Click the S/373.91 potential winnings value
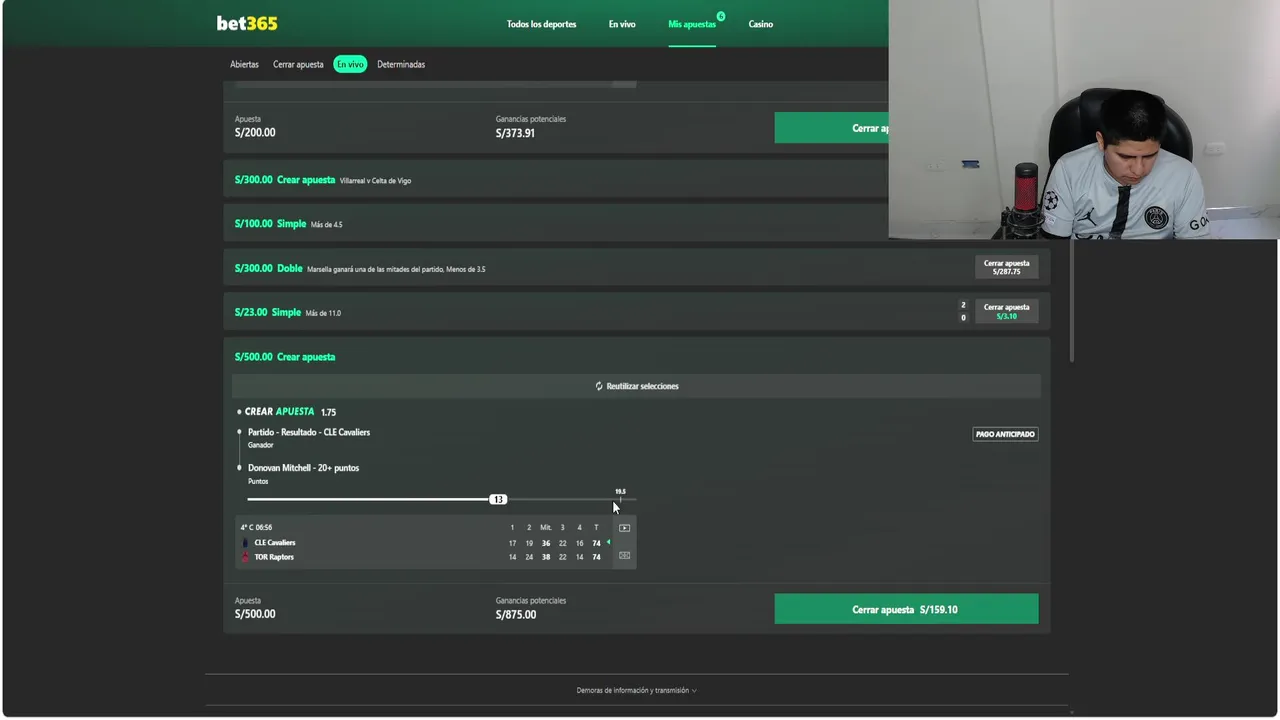 [x=515, y=133]
